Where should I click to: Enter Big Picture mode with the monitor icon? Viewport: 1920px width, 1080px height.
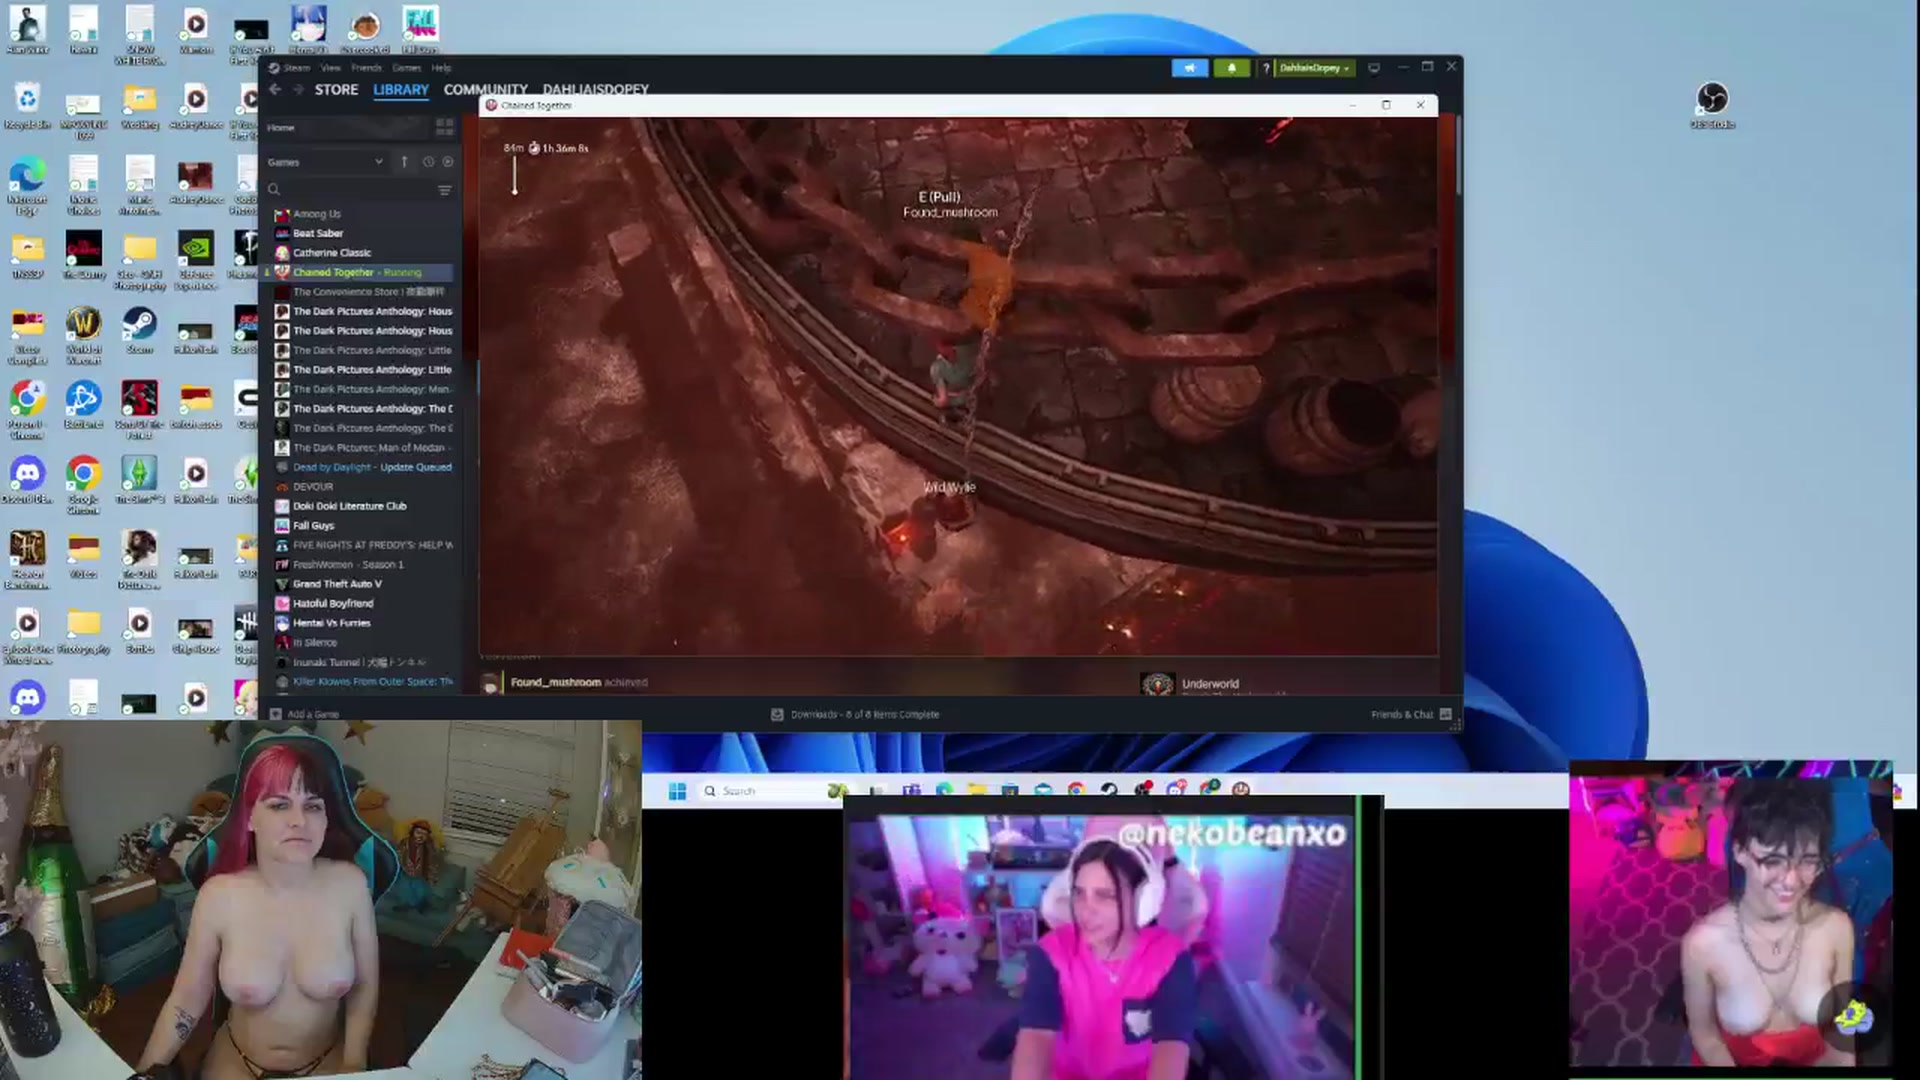[1374, 68]
